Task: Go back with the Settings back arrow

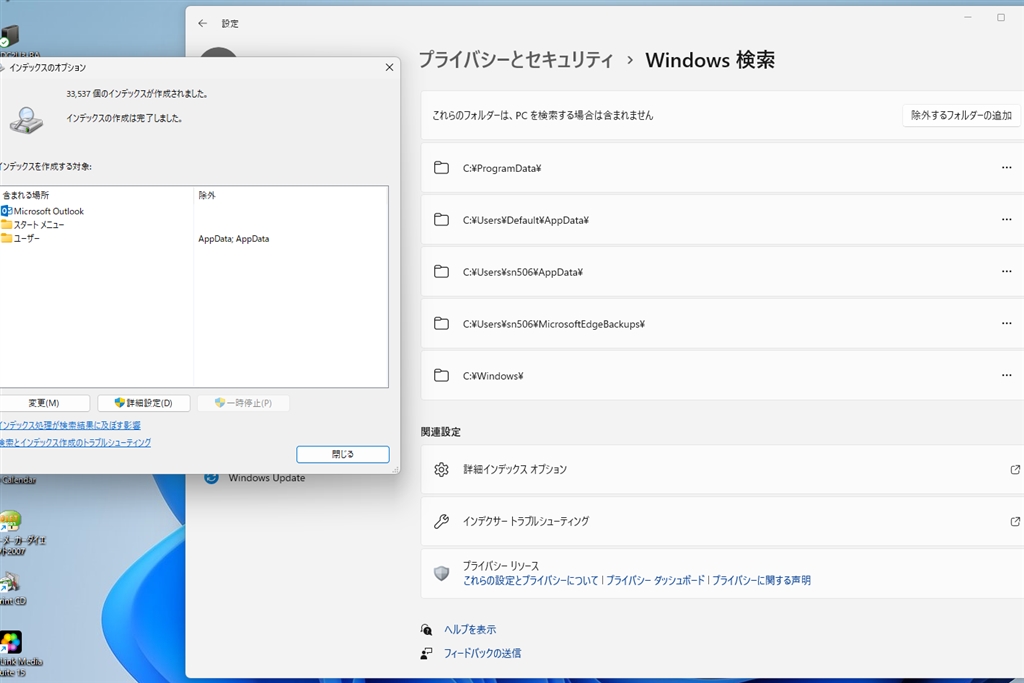Action: click(x=202, y=24)
